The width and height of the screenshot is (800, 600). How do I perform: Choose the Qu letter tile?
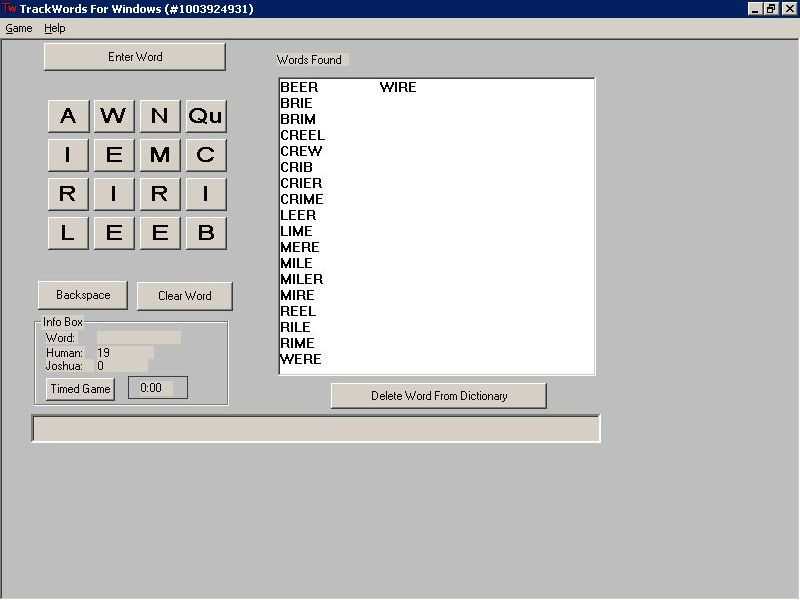[205, 116]
